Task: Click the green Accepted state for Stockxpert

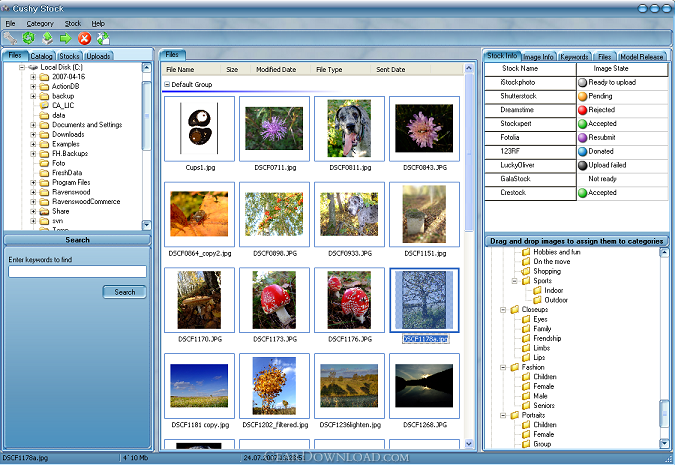Action: coord(582,124)
